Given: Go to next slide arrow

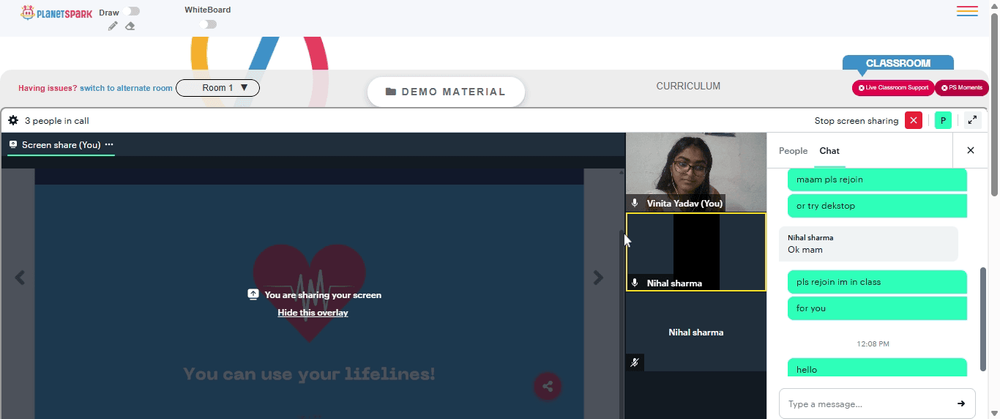Looking at the screenshot, I should point(598,277).
